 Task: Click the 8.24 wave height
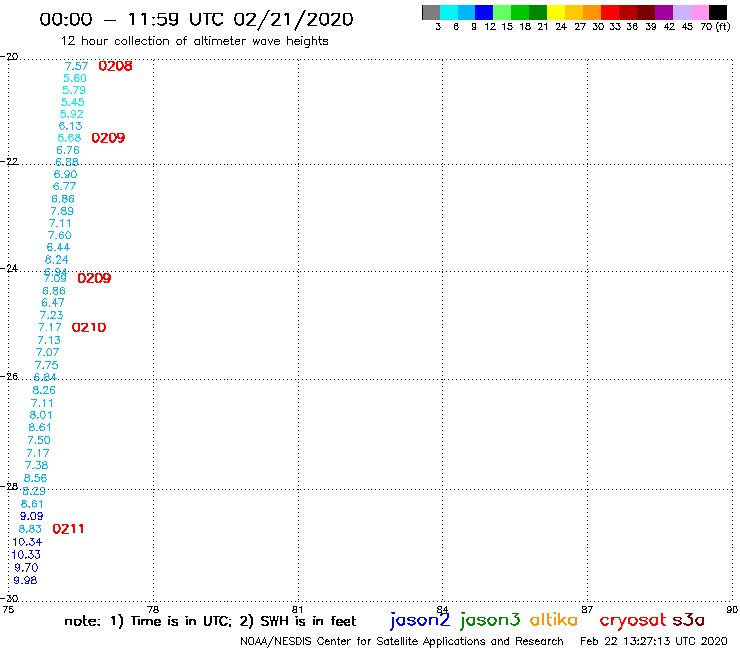pyautogui.click(x=57, y=260)
